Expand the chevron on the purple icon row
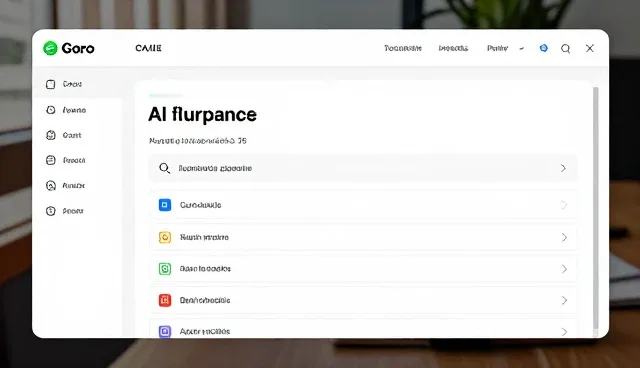Image resolution: width=640 pixels, height=368 pixels. [564, 332]
